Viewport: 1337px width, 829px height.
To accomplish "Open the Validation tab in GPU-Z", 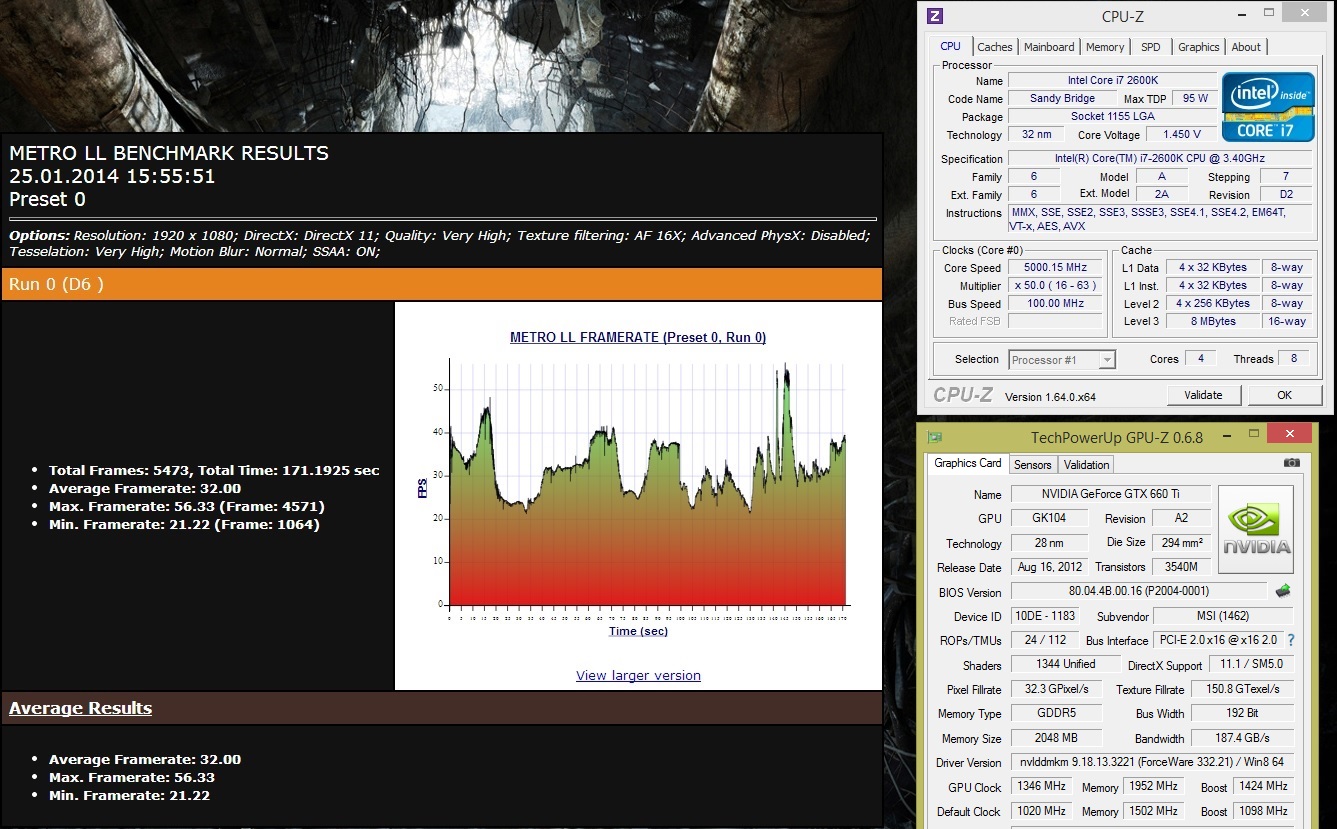I will click(x=1086, y=465).
